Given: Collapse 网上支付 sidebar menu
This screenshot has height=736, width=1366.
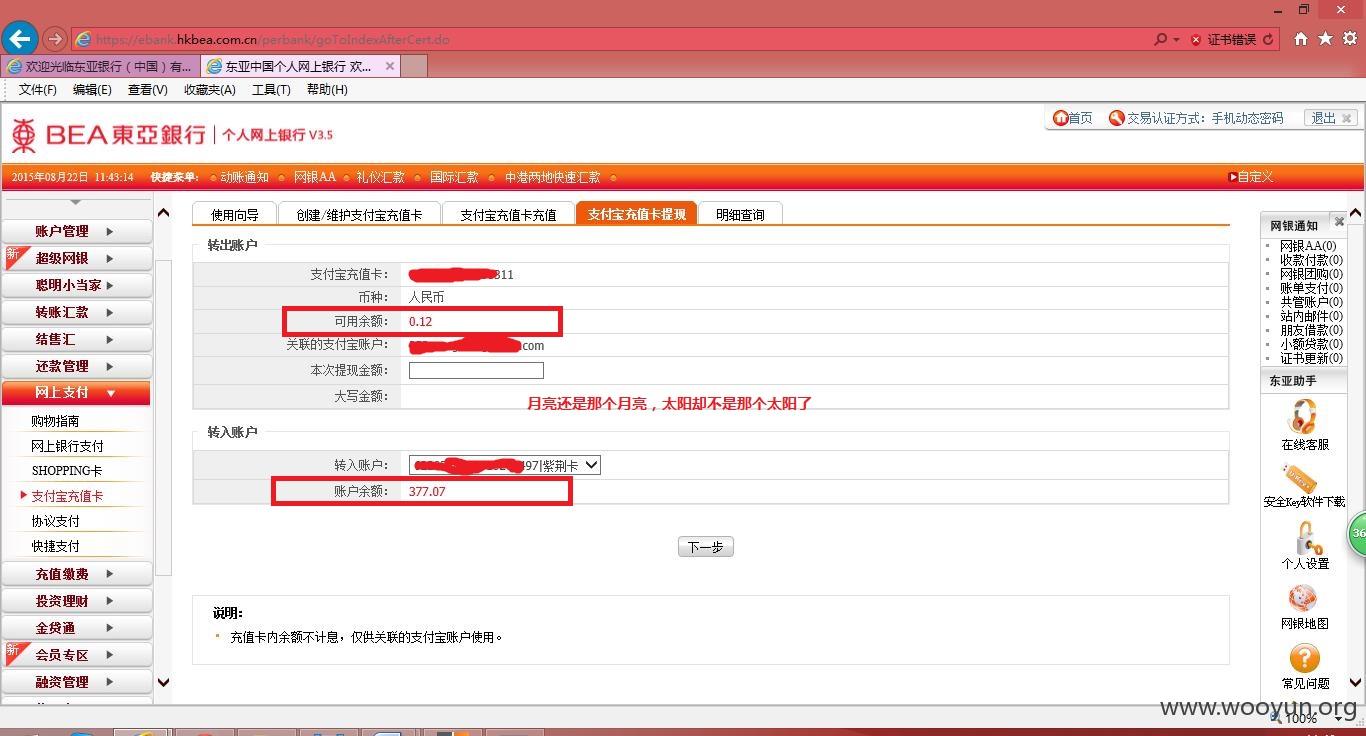Looking at the screenshot, I should click(76, 393).
